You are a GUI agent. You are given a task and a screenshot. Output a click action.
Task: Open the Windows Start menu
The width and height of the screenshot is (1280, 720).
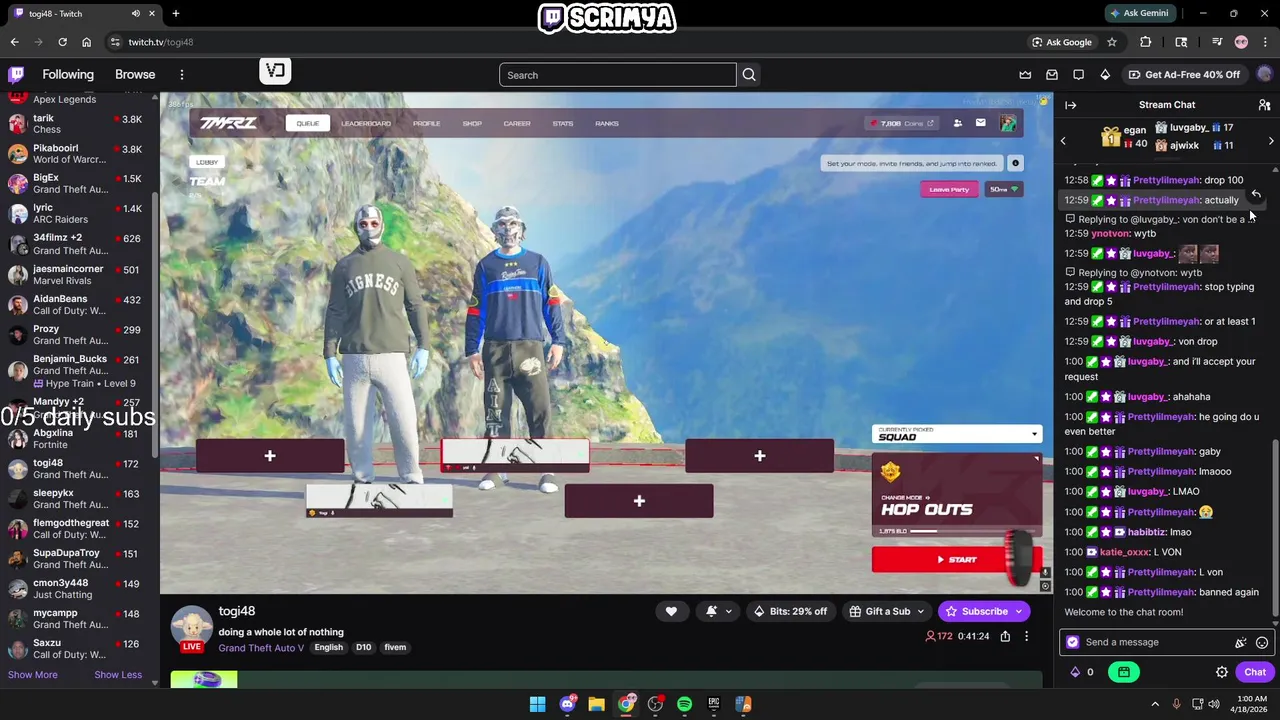(x=537, y=704)
